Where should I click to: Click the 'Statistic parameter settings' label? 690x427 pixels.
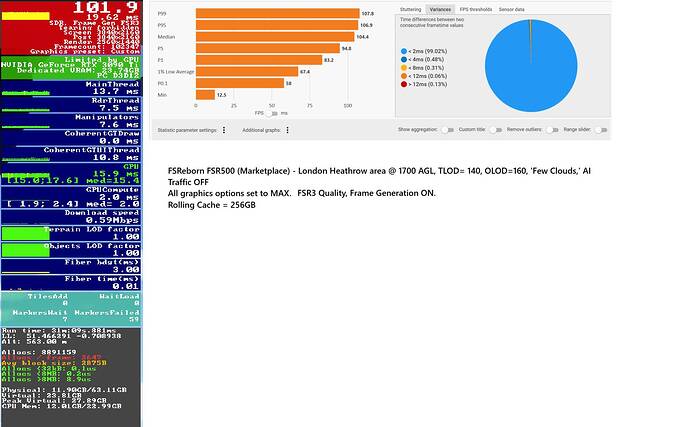click(x=187, y=130)
